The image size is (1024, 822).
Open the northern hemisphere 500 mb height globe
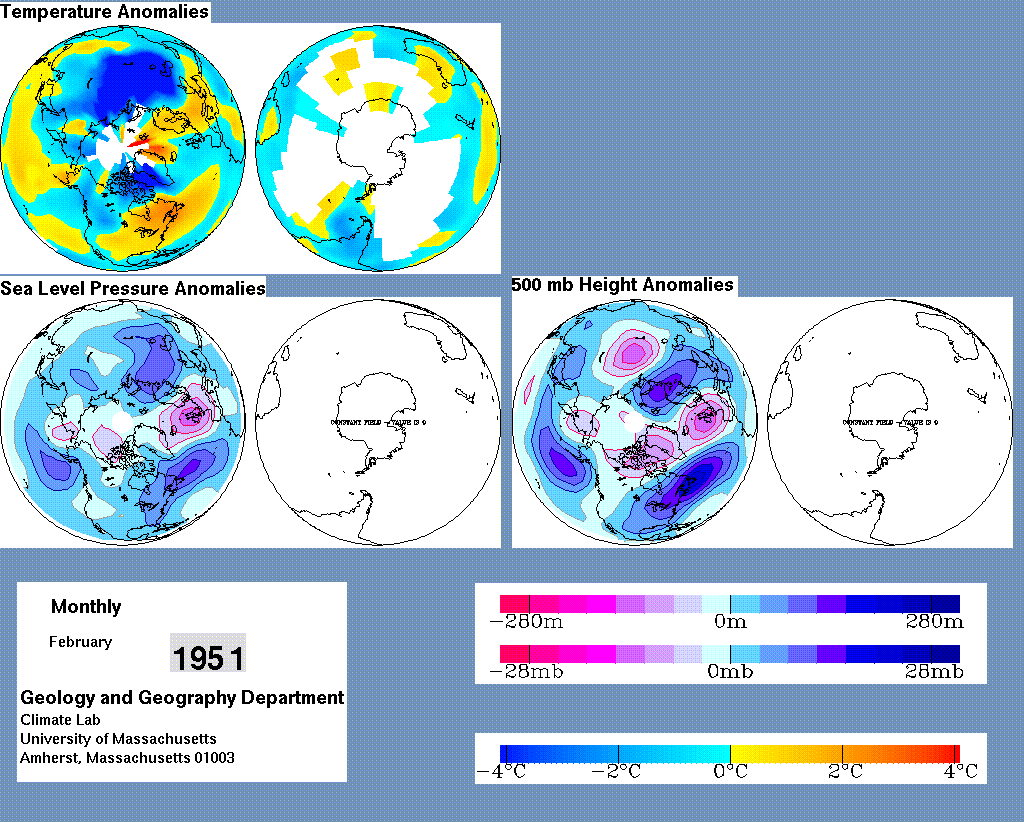pos(635,422)
